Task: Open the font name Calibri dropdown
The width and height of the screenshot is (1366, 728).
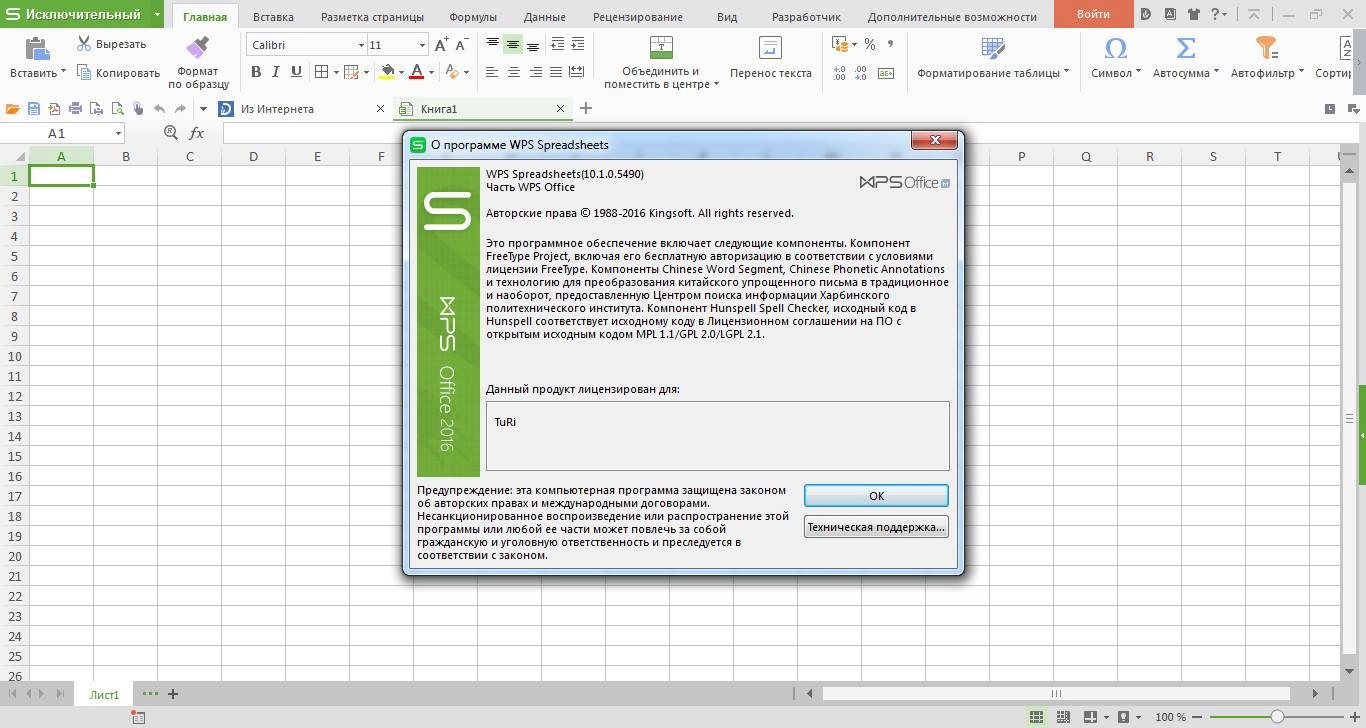Action: click(x=361, y=45)
